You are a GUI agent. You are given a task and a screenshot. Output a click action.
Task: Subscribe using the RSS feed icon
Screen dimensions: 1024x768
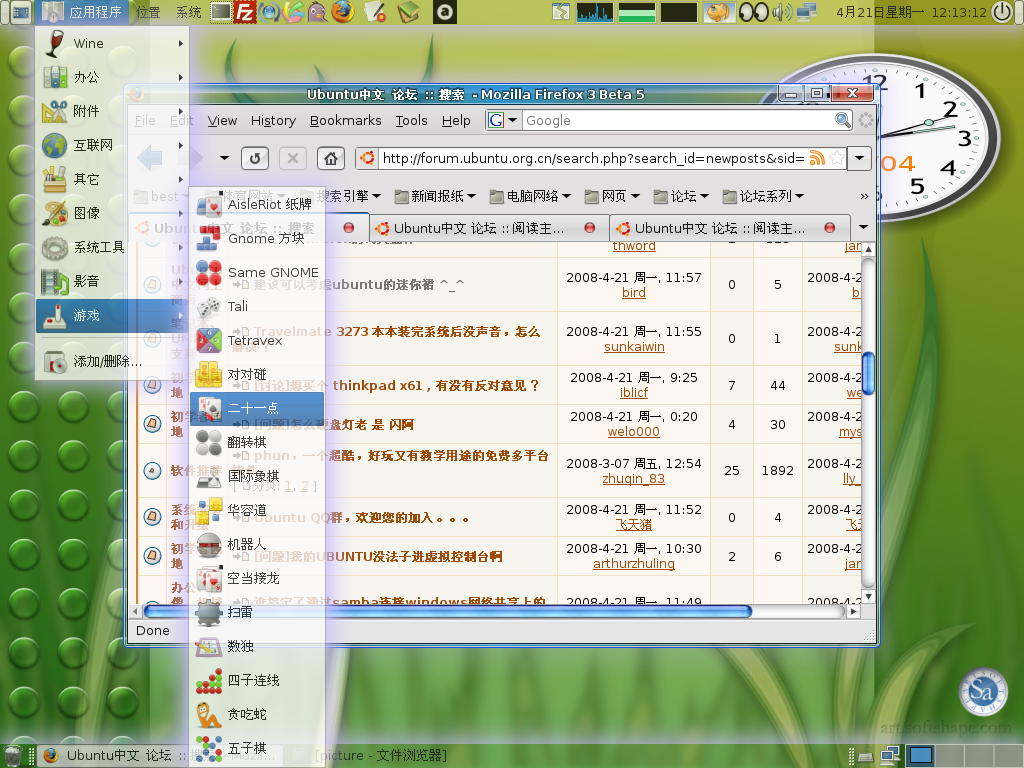817,158
